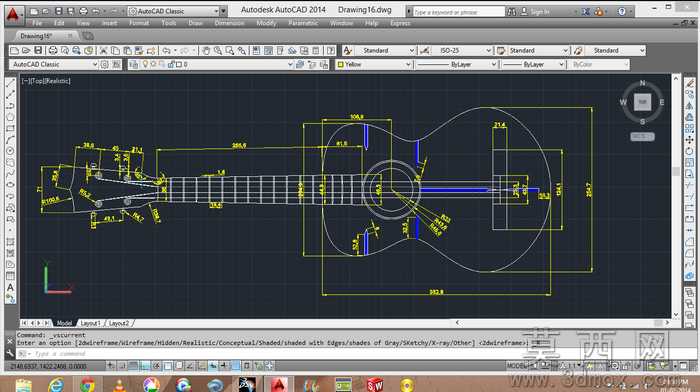Click the Text Style icon
Viewport: 700px width, 392px height.
click(x=348, y=50)
